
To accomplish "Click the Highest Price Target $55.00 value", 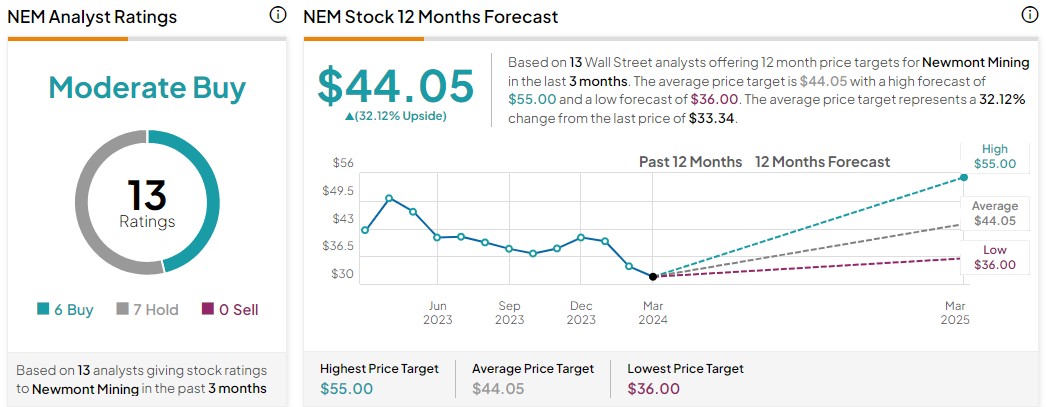I will coord(346,388).
